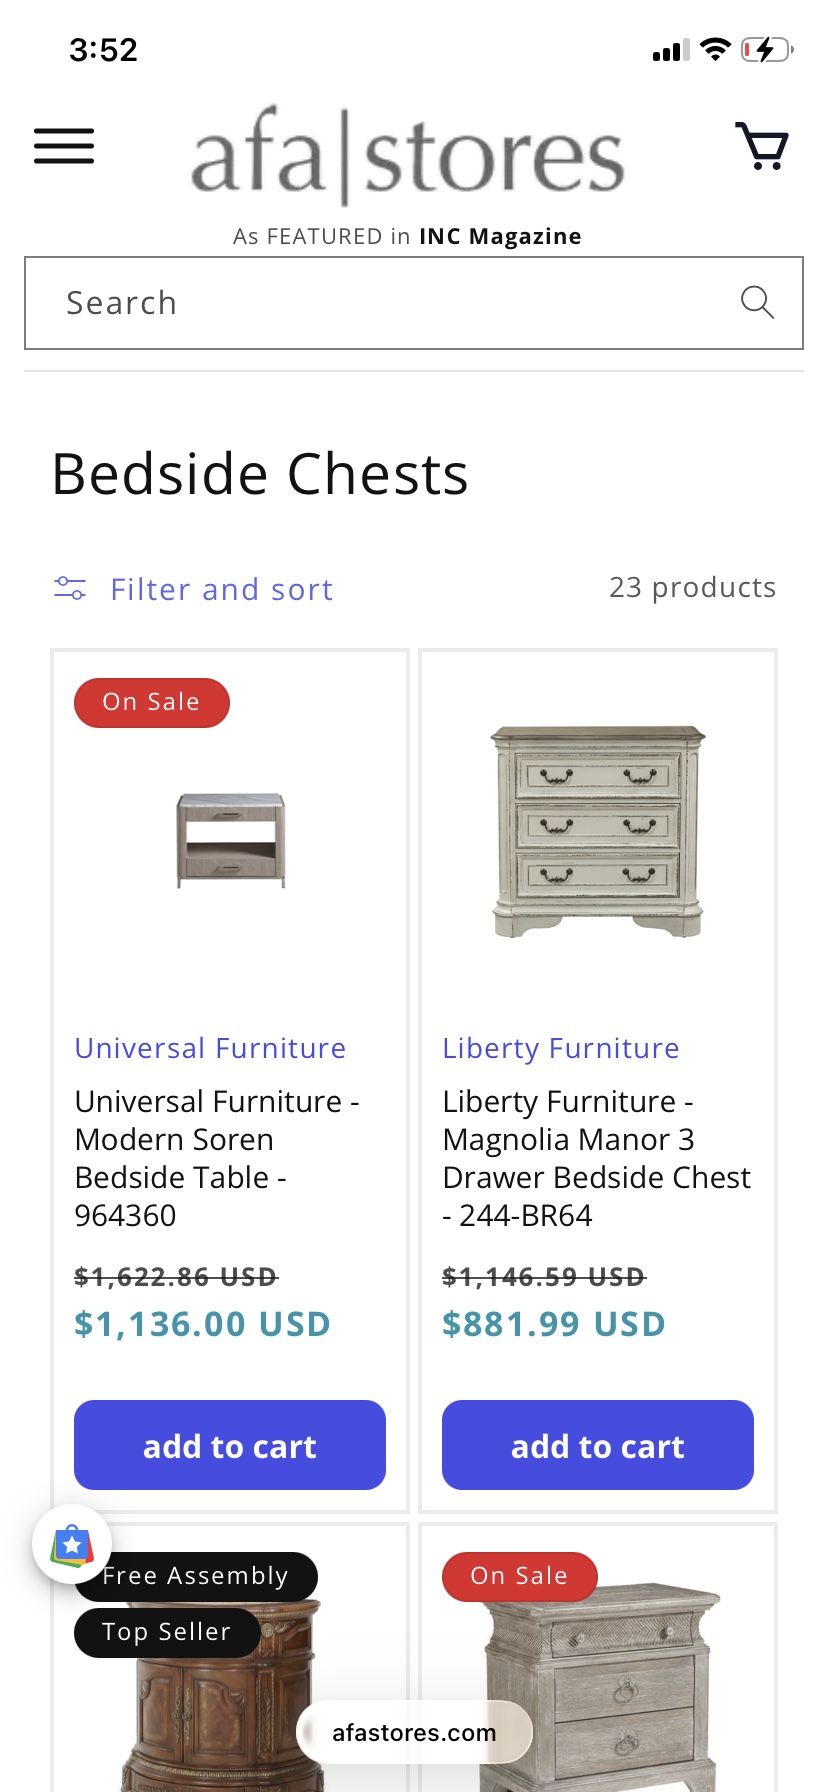Screen dimensions: 828x1792
Task: Open the Magnolia Manor 3 Drawer product title
Action: (x=596, y=1158)
